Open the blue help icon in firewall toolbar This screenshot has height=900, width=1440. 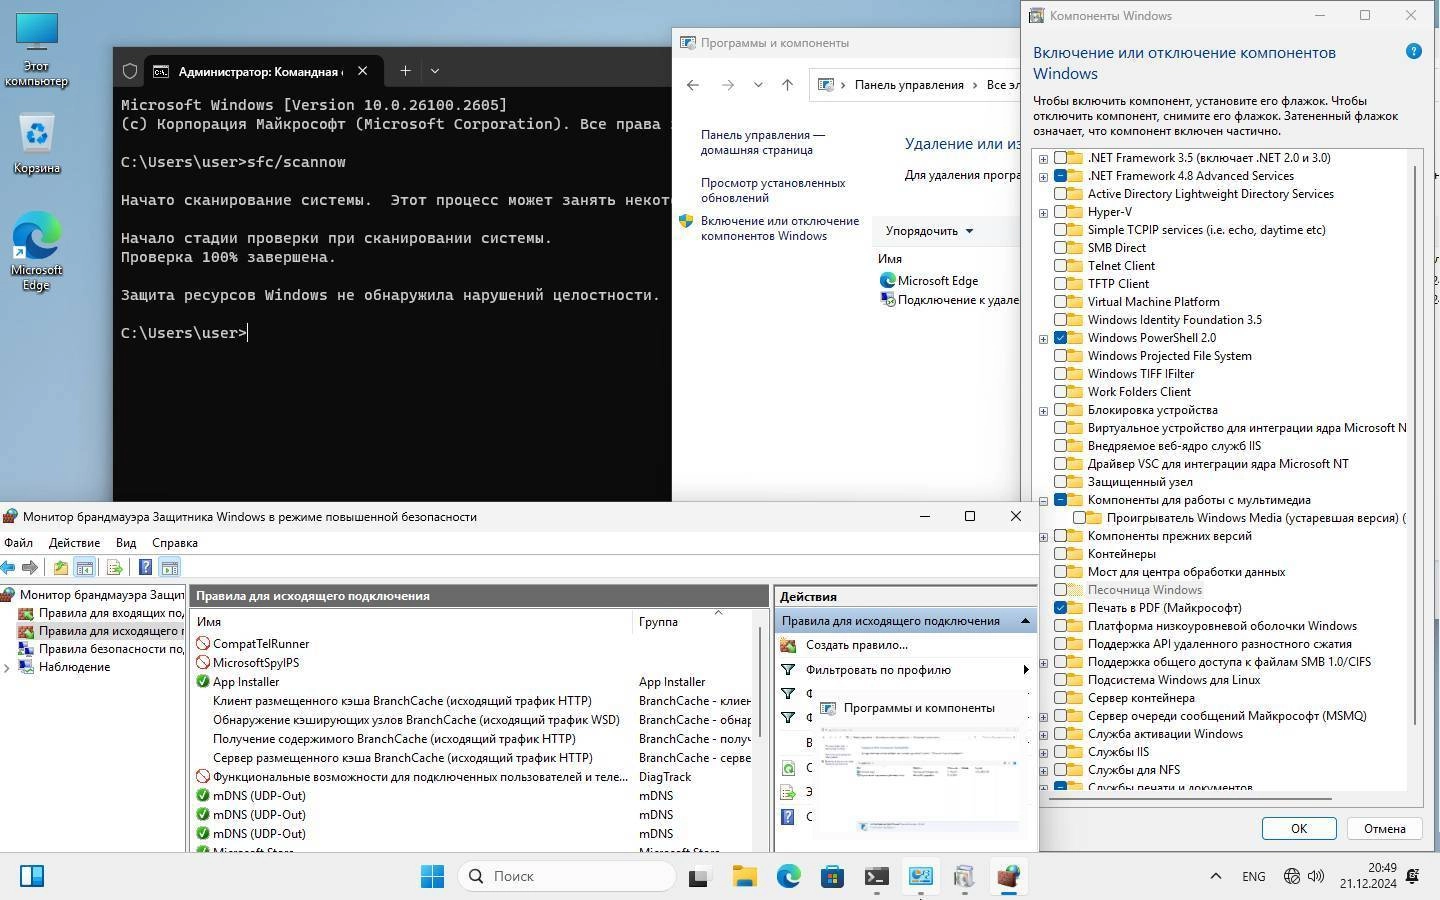pyautogui.click(x=145, y=568)
